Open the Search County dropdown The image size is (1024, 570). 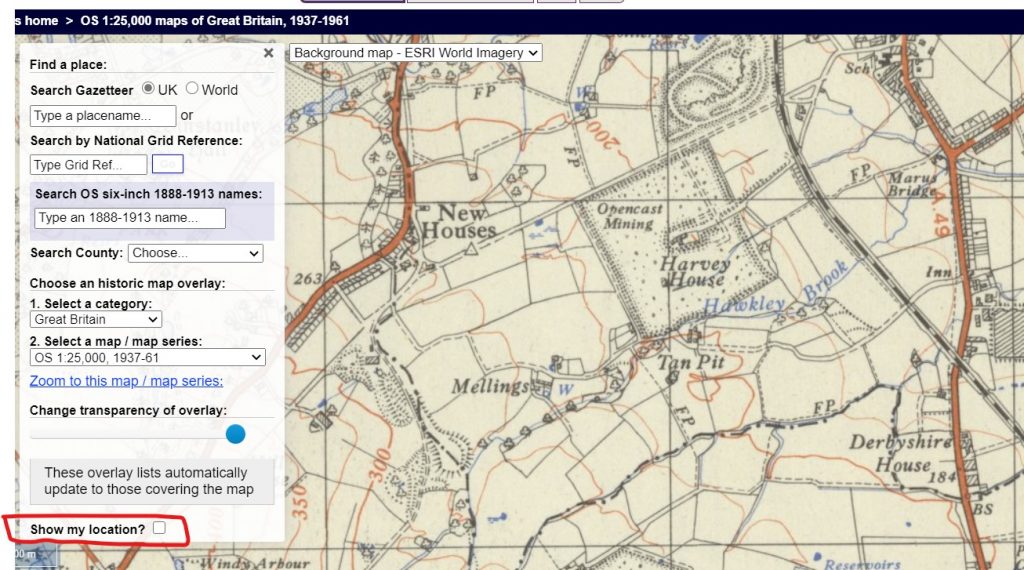pyautogui.click(x=195, y=253)
